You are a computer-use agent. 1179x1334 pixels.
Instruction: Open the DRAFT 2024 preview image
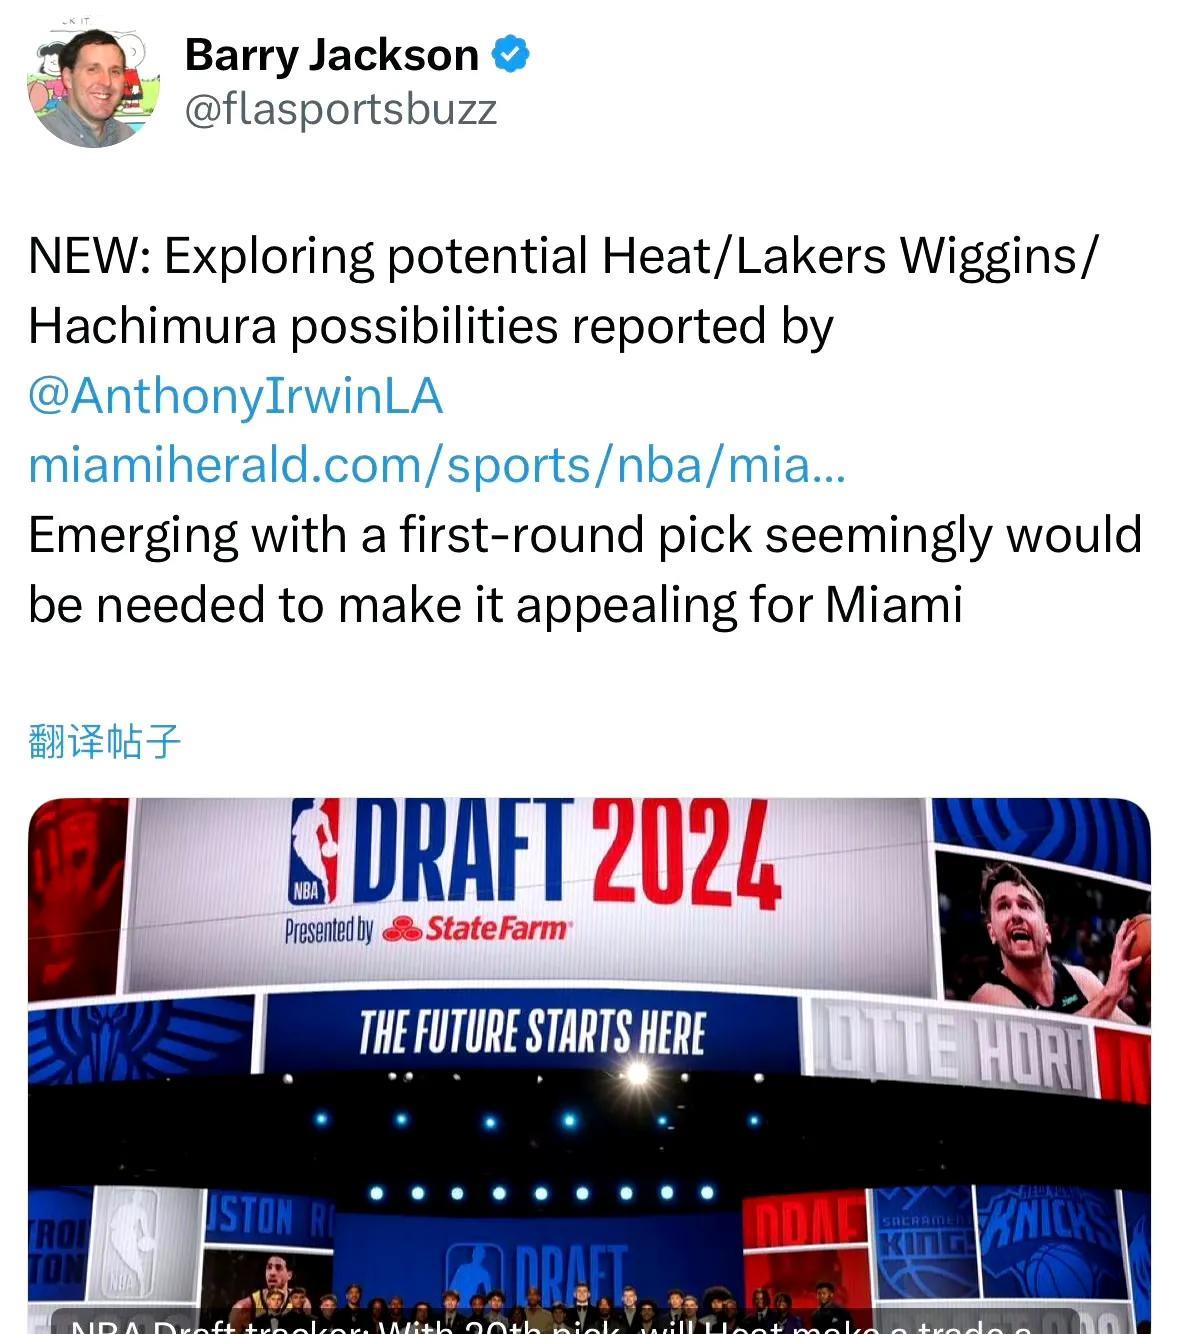[x=589, y=1066]
